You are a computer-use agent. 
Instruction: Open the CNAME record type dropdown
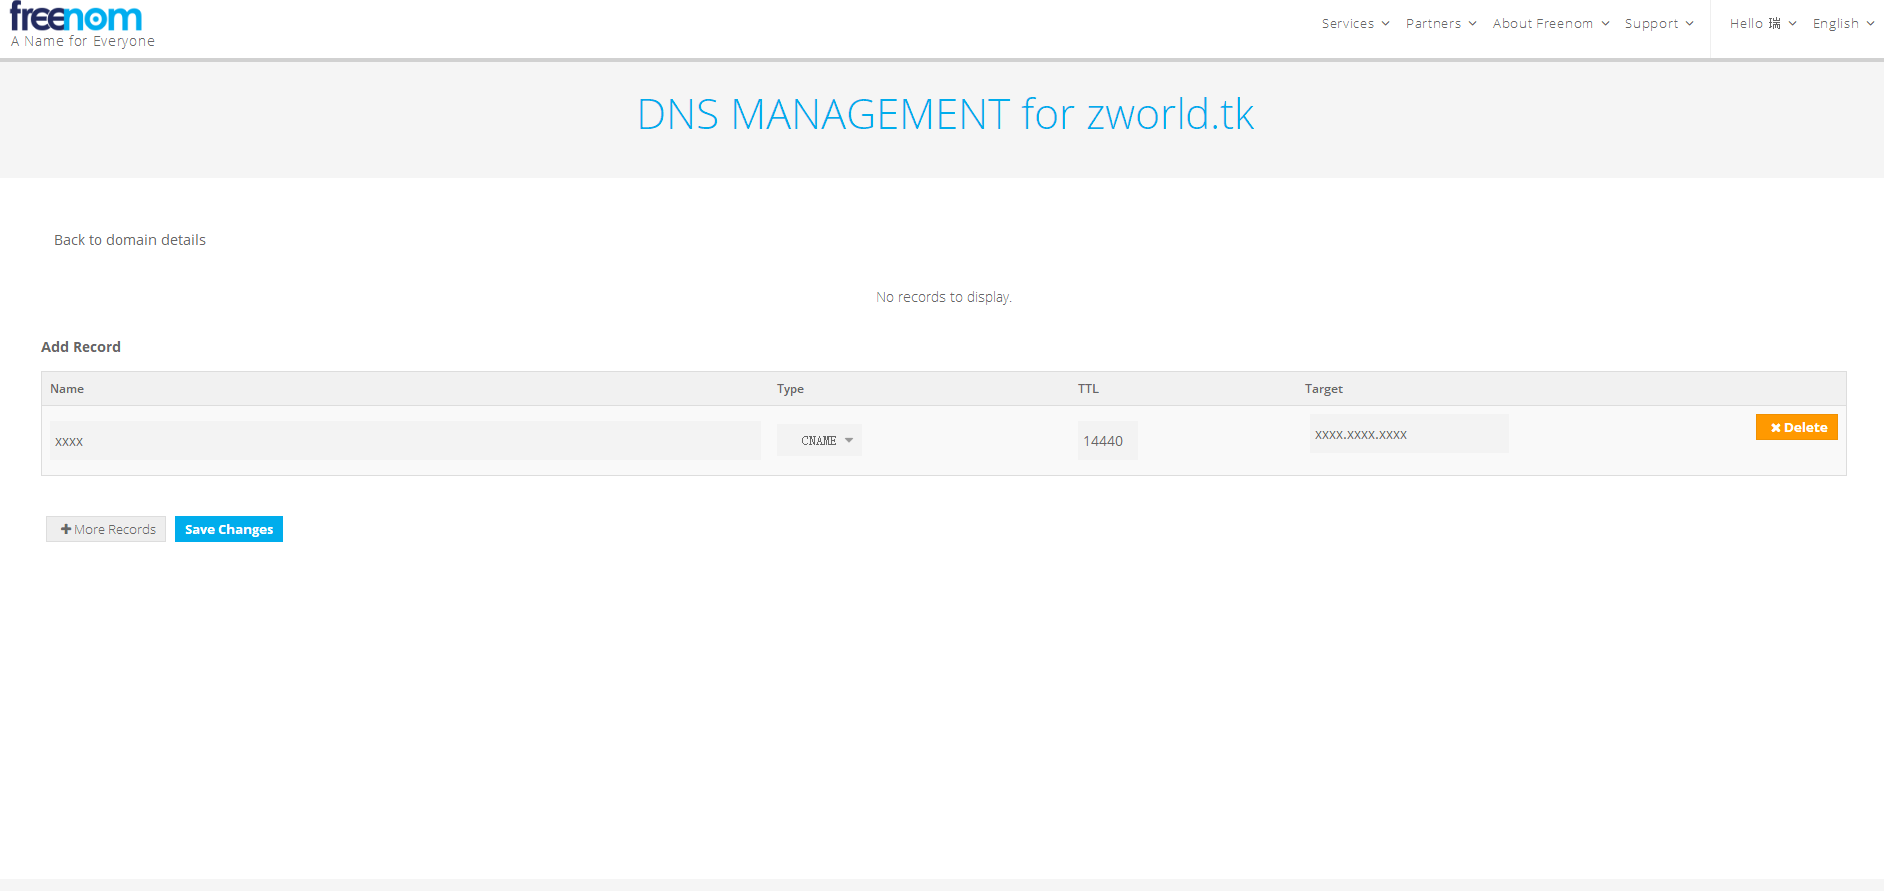click(820, 441)
